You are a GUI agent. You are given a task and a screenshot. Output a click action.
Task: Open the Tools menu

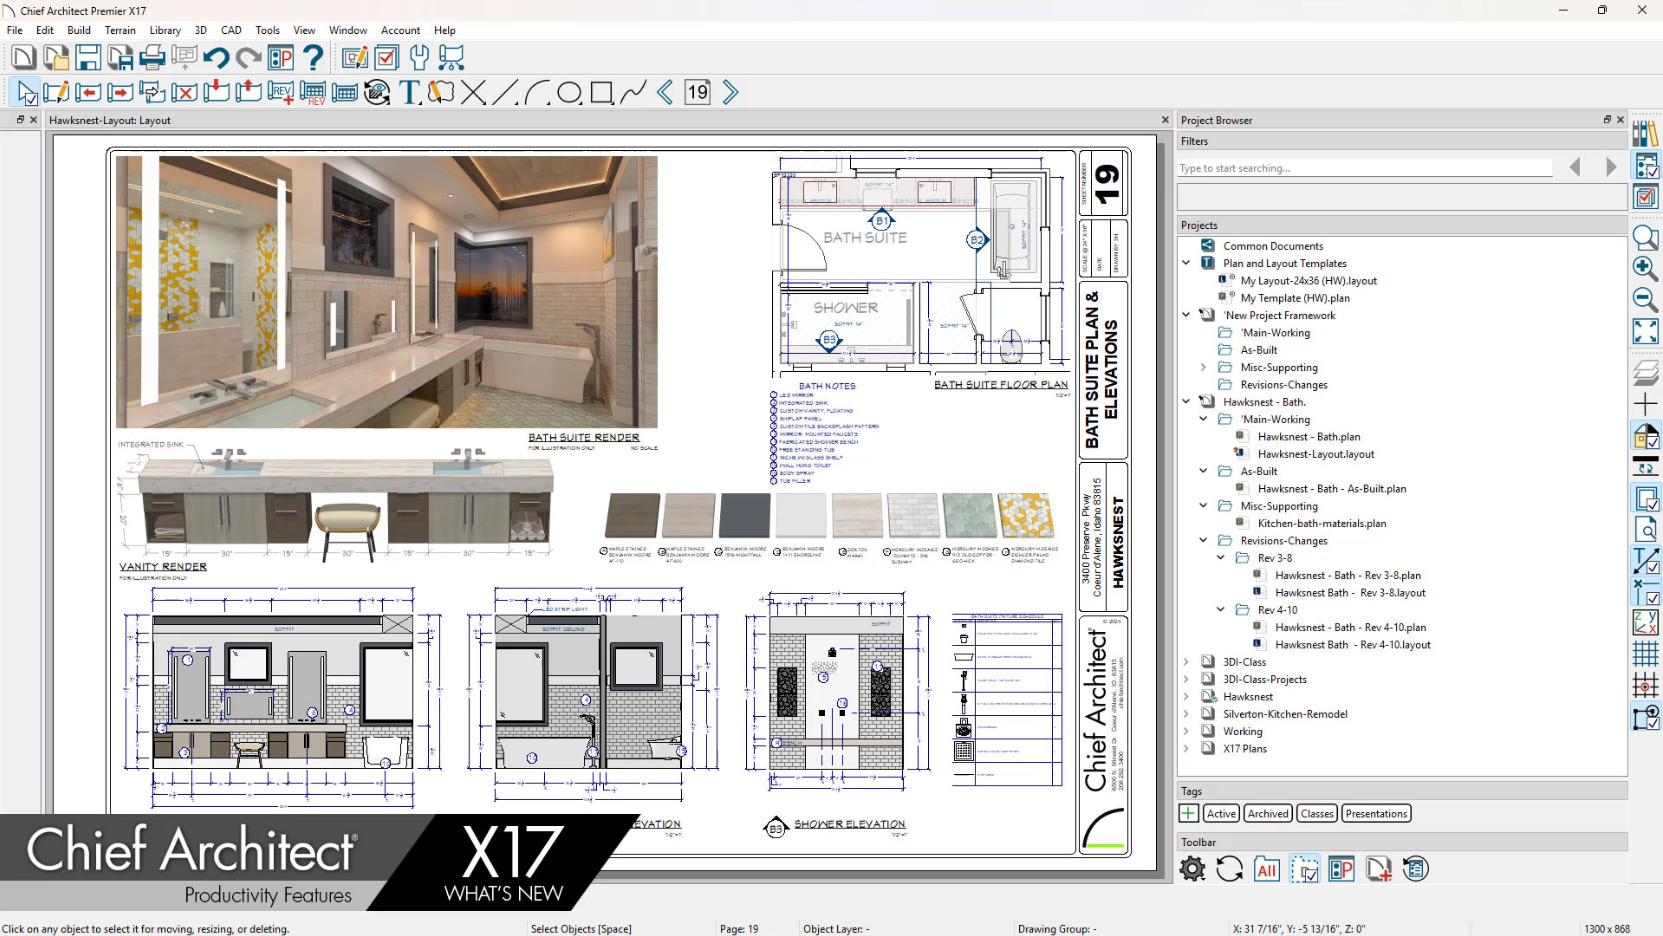pos(267,30)
